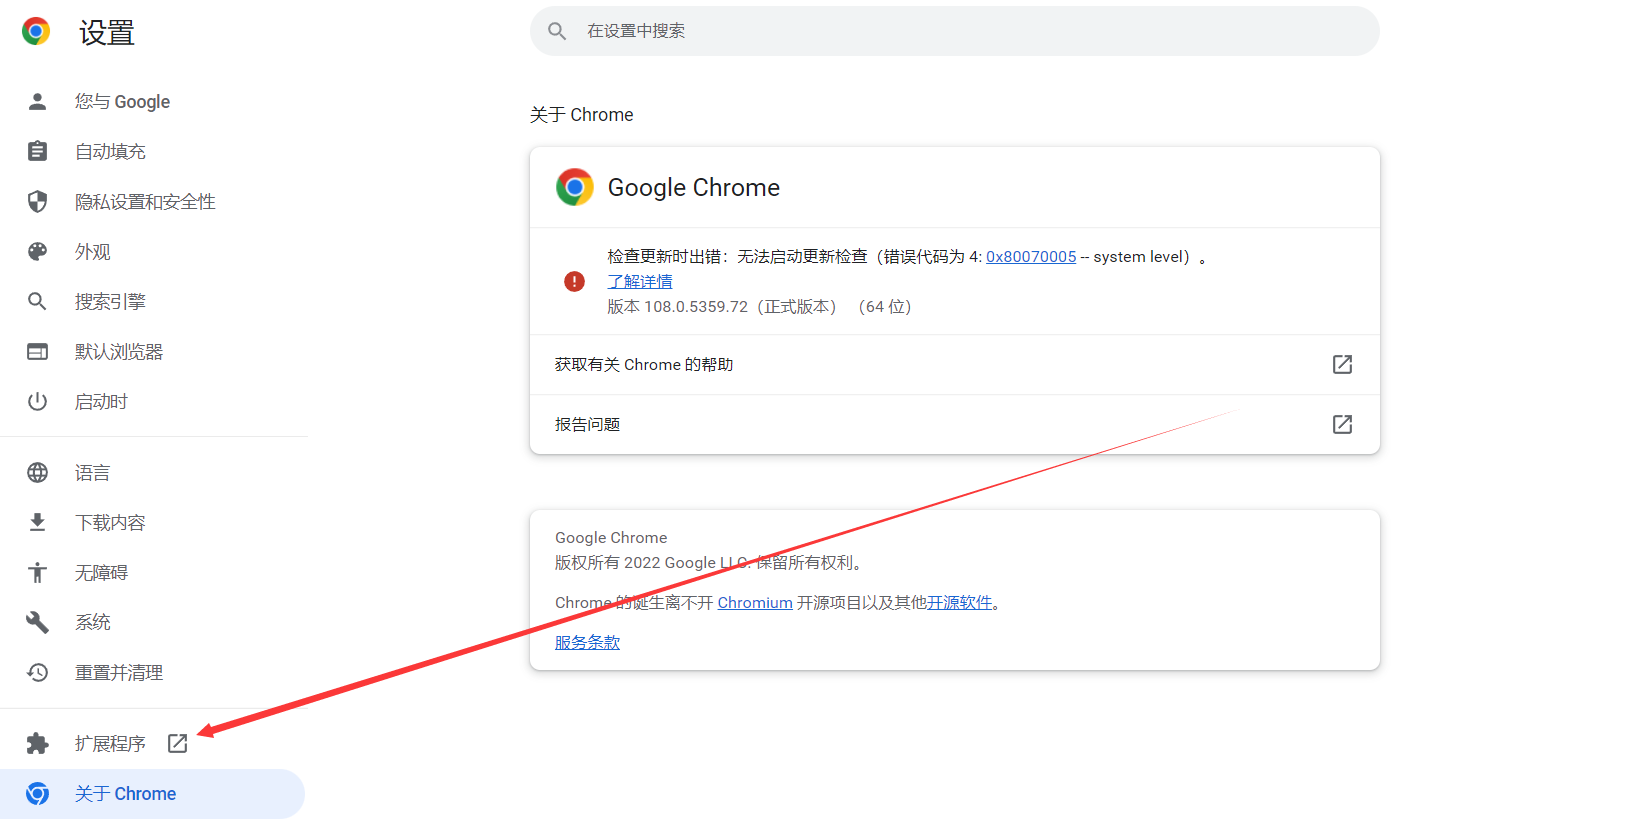Click the shield icon for 隐私设置和安全性

(37, 201)
